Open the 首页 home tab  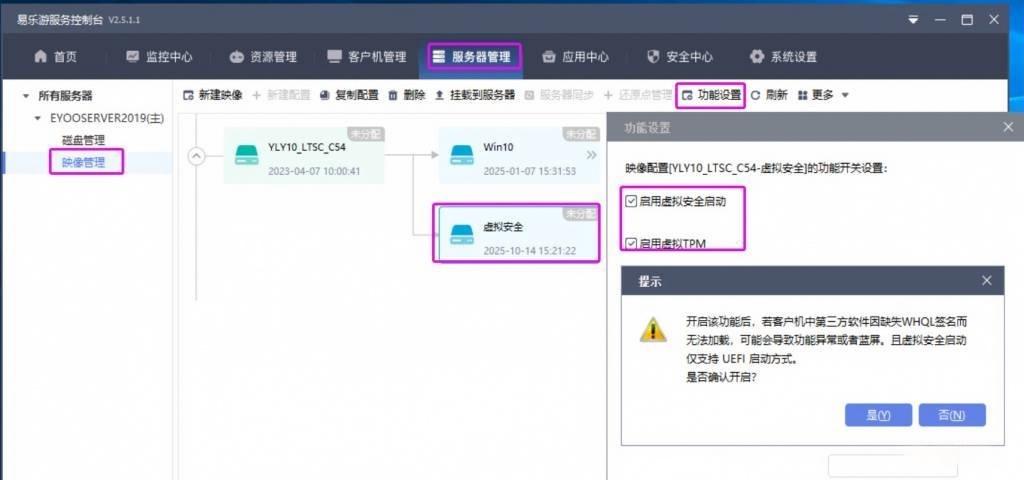(55, 57)
